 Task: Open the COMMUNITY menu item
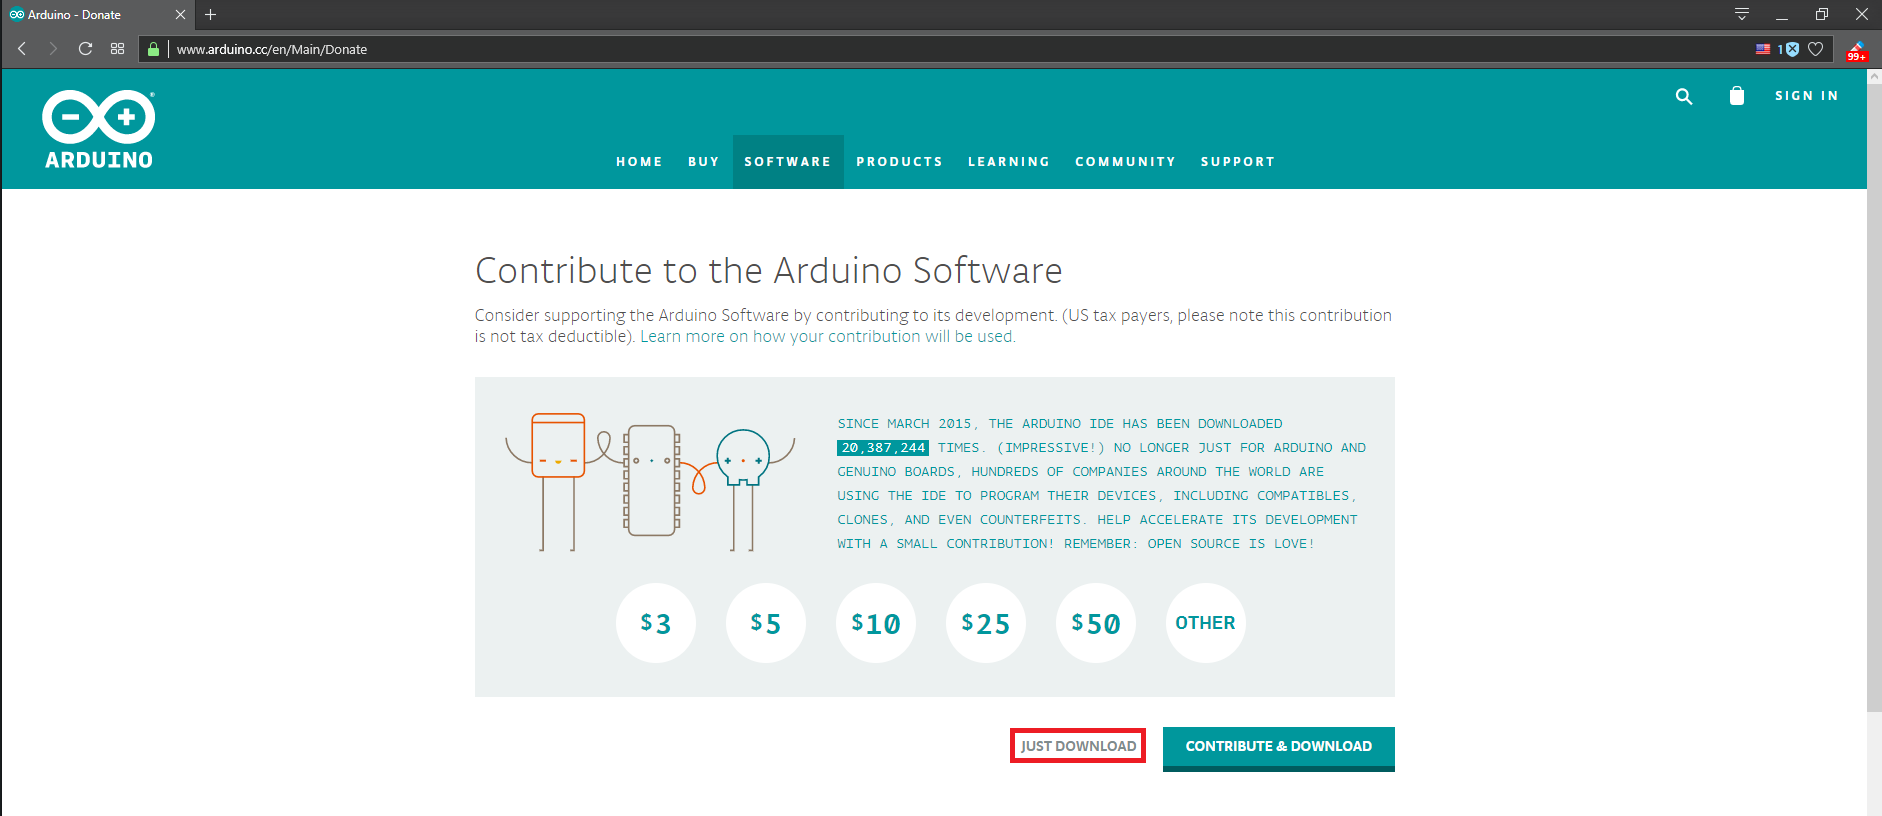point(1125,162)
